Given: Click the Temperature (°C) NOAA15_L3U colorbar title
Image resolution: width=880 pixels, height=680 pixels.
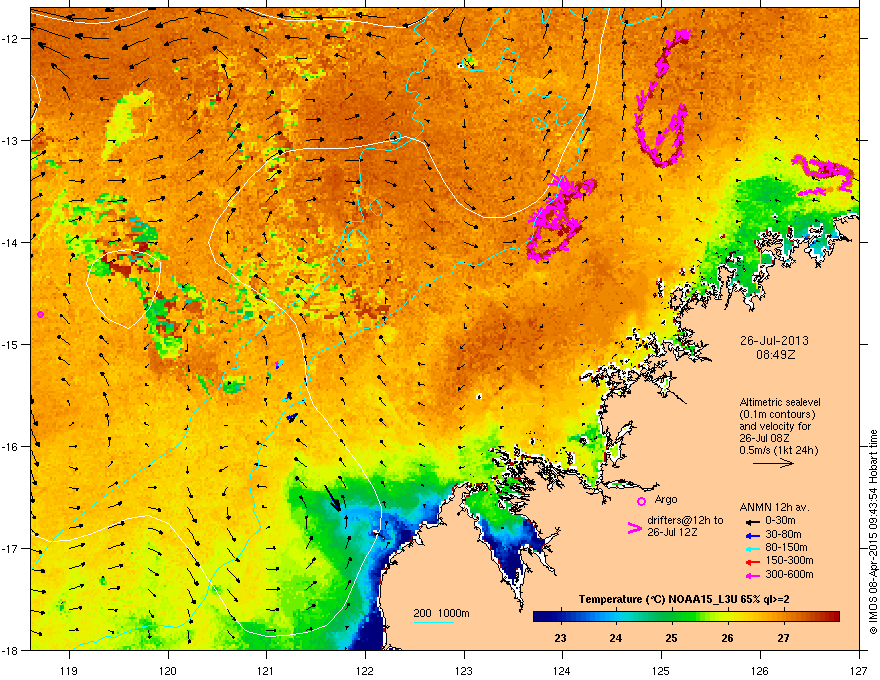Looking at the screenshot, I should click(684, 599).
